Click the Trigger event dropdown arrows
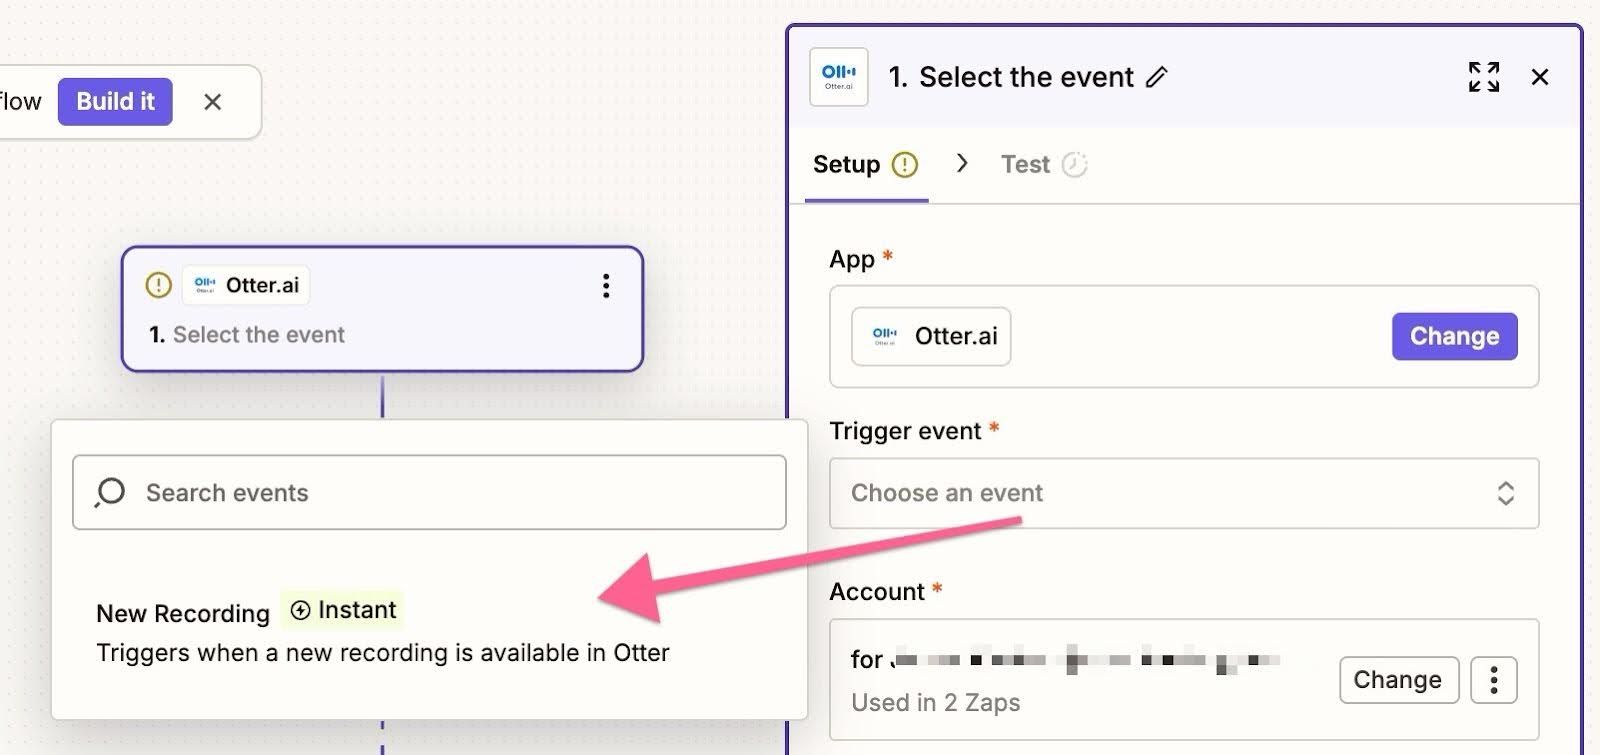The image size is (1600, 755). (x=1505, y=493)
